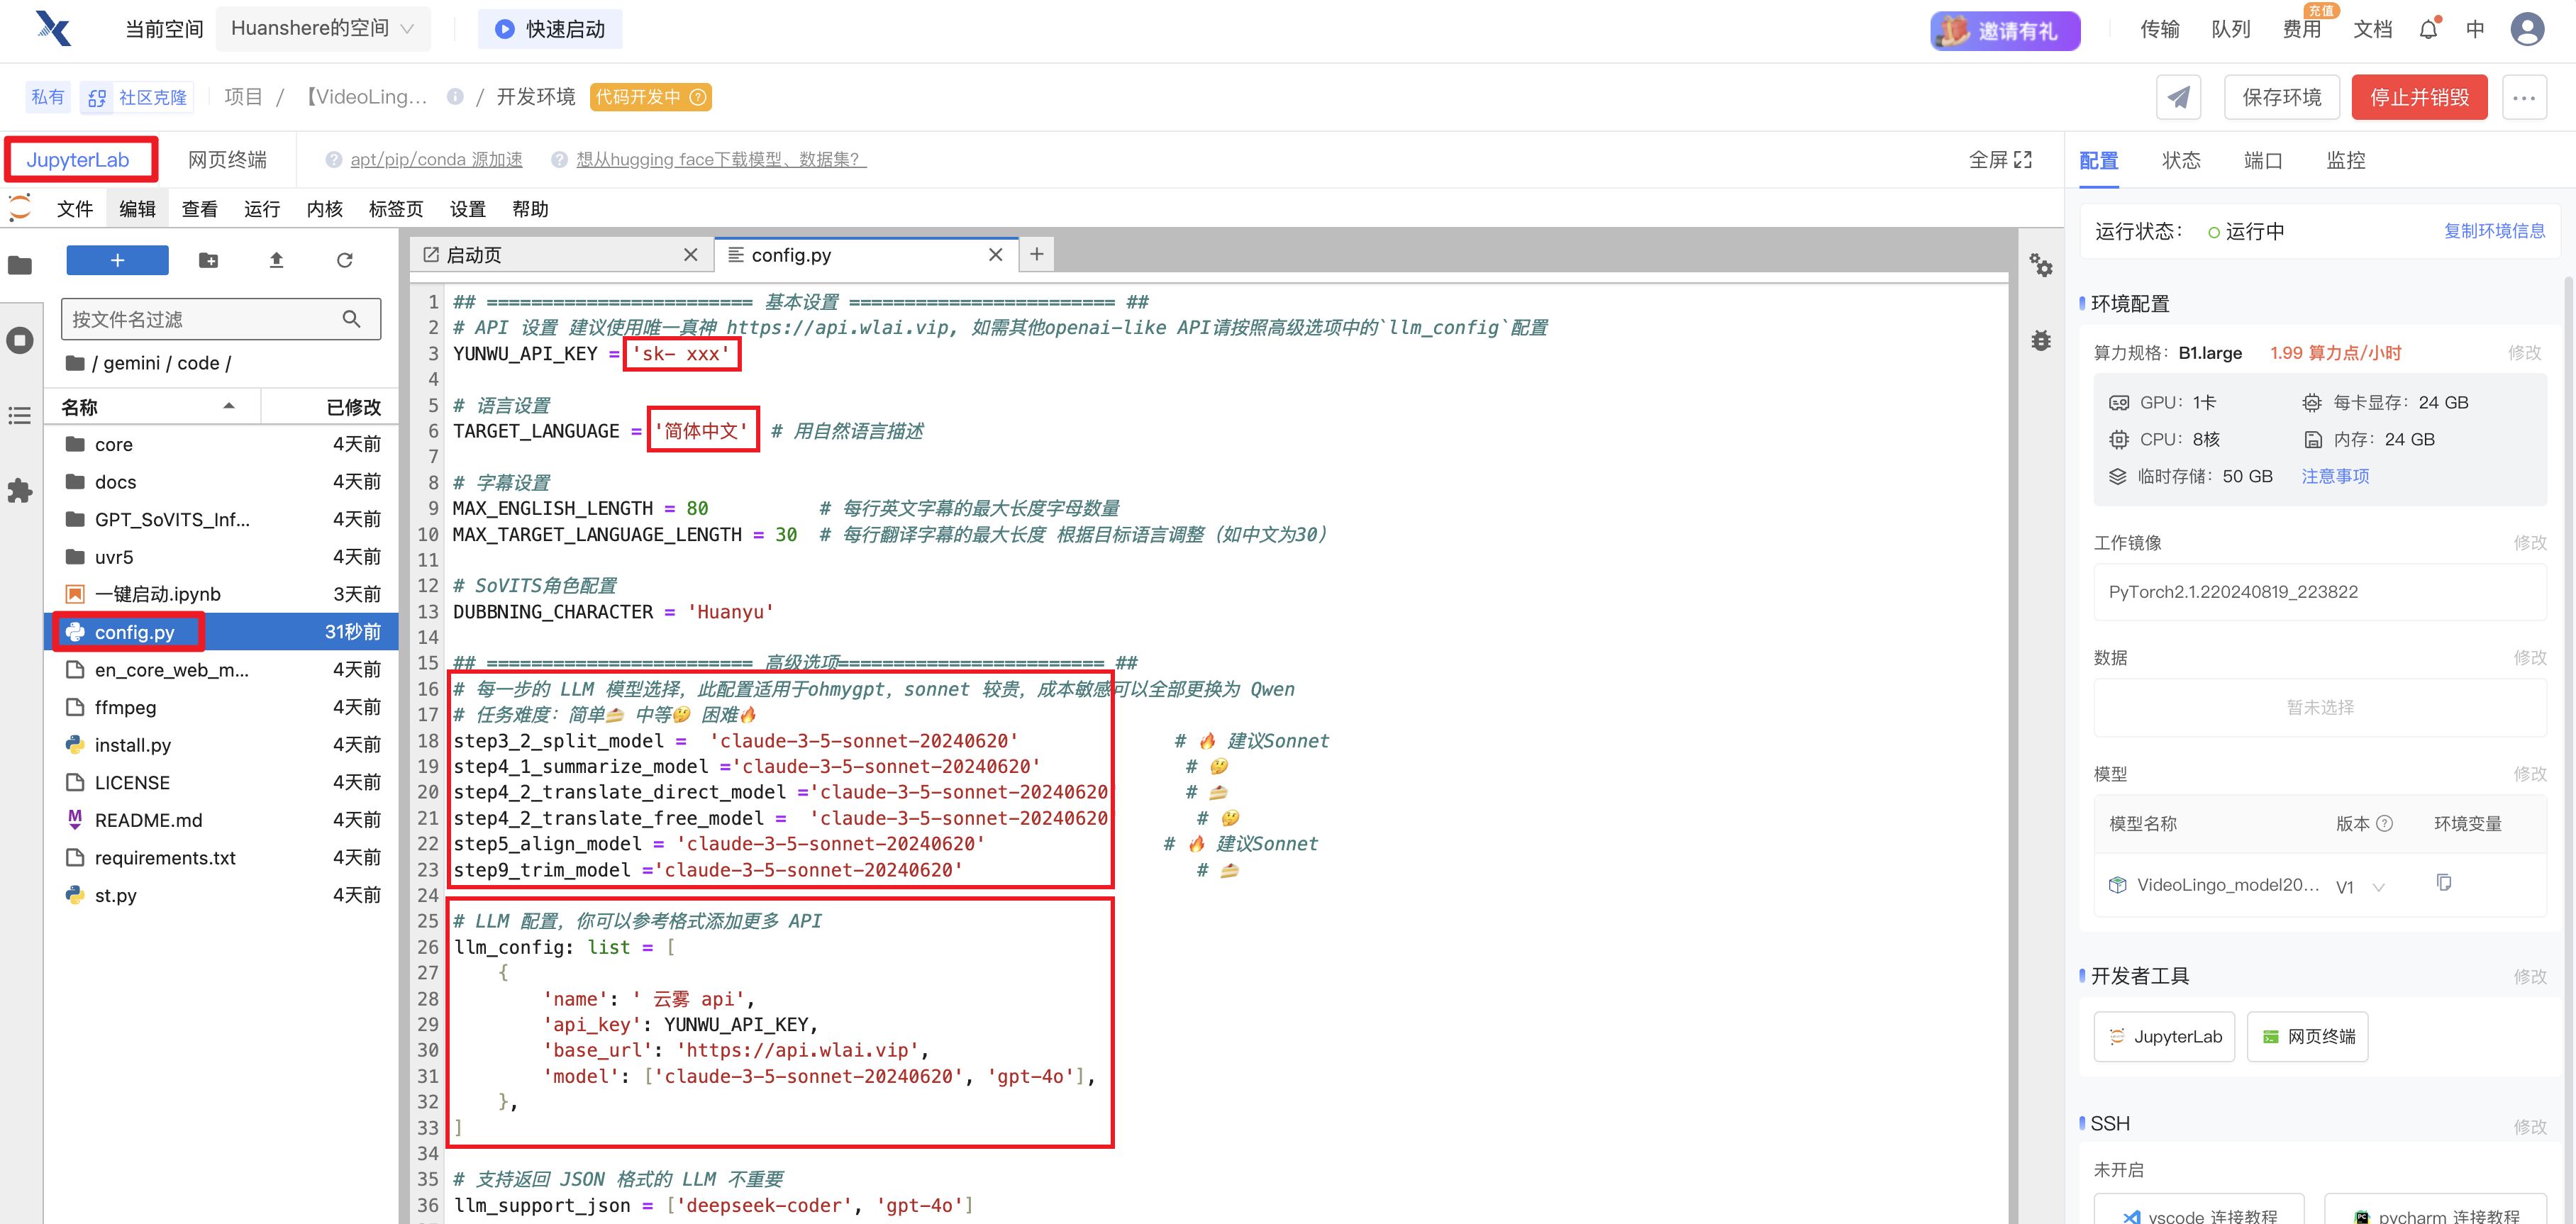
Task: Click the info icon beside project name
Action: click(x=455, y=97)
